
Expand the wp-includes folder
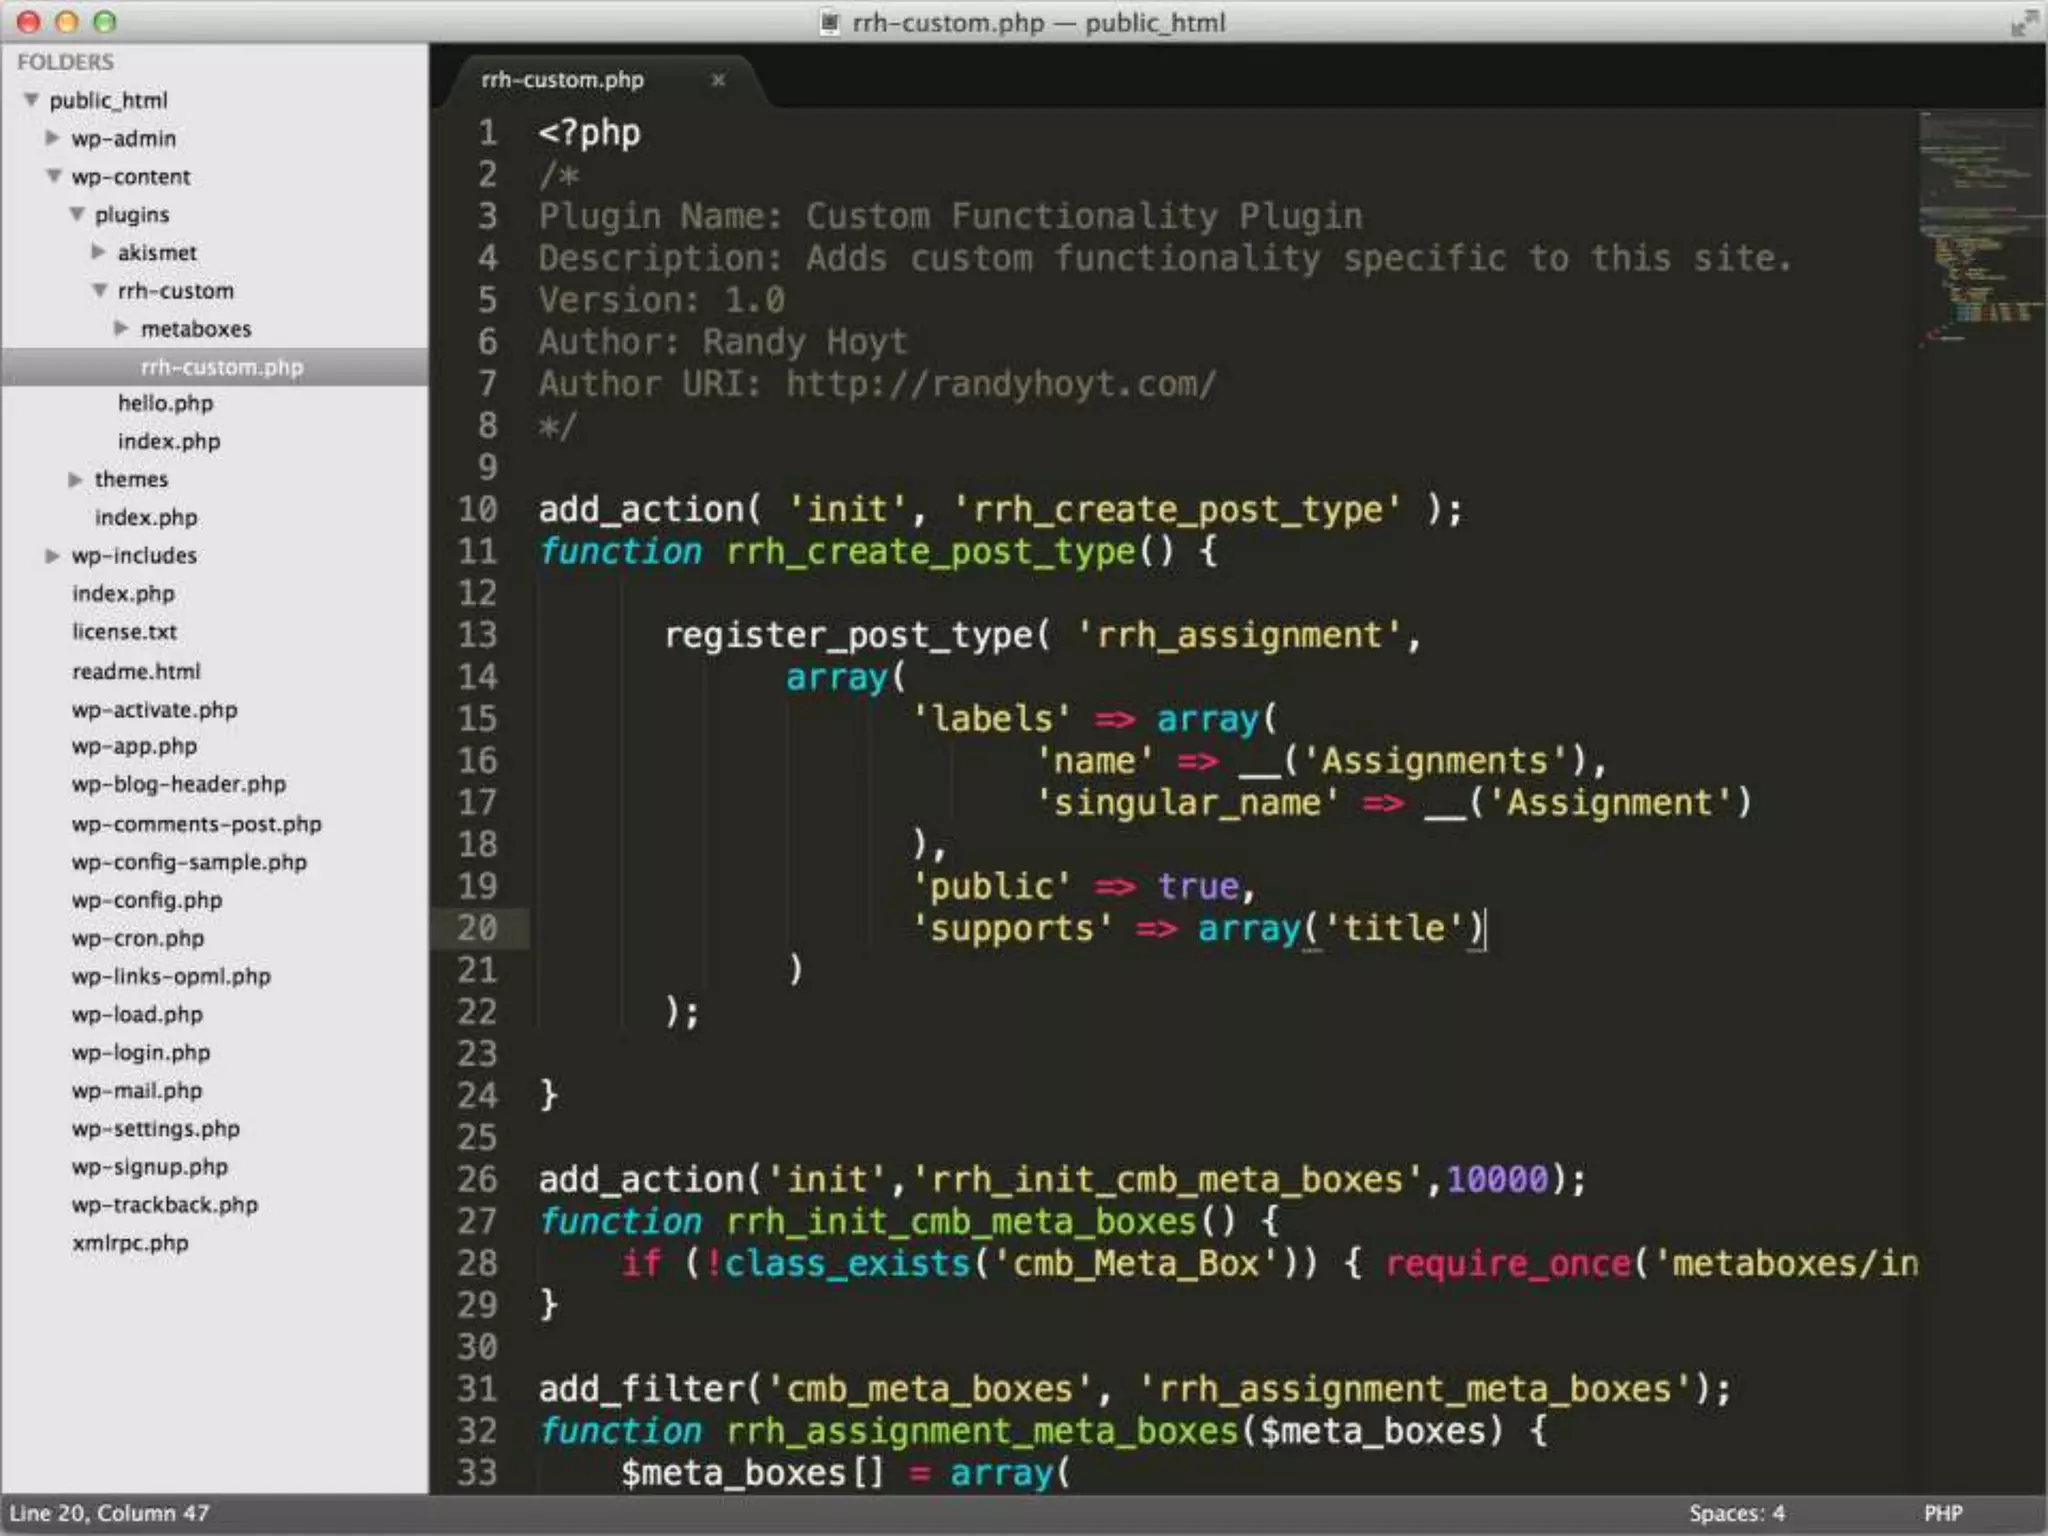click(x=53, y=555)
